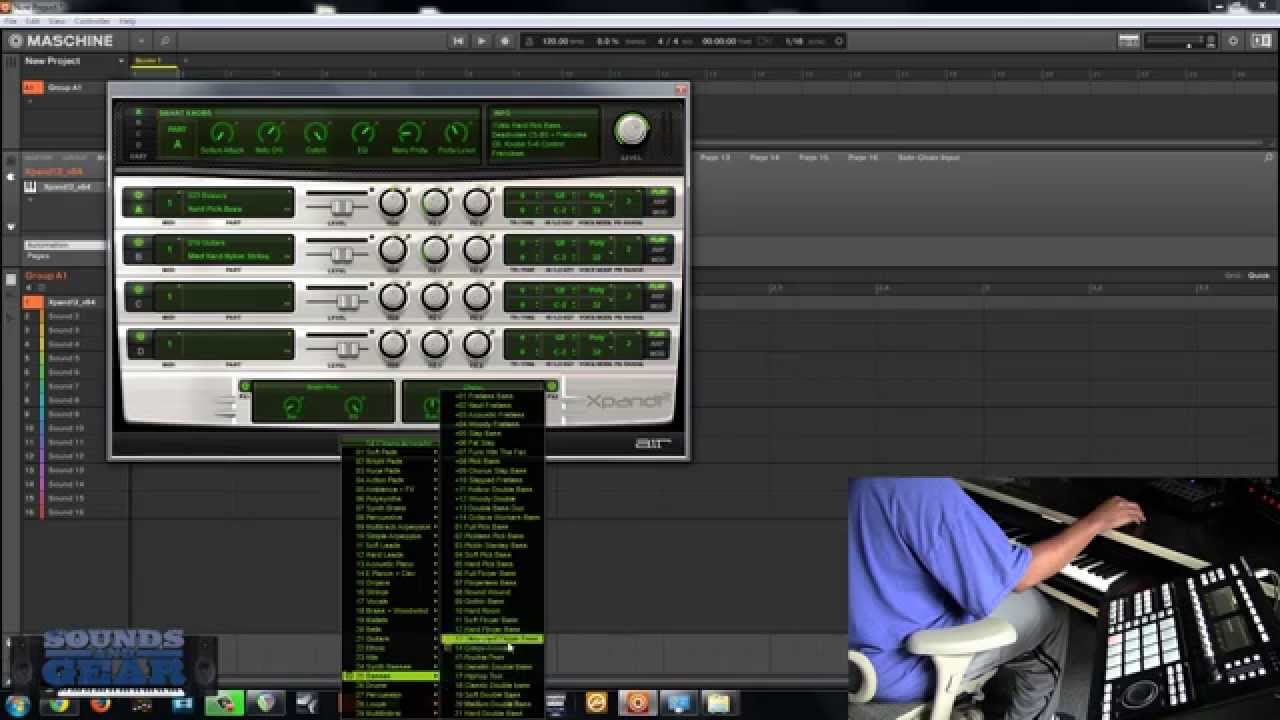Select the part A letter button

click(x=138, y=209)
